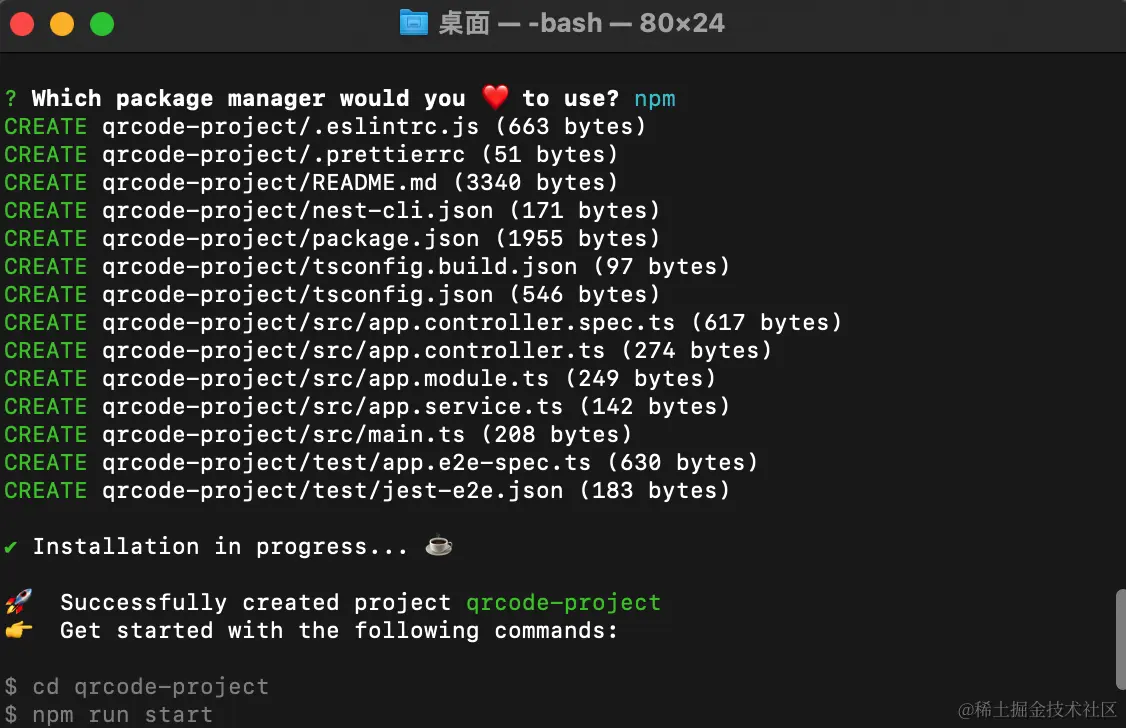Click the red heart emoji

pyautogui.click(x=495, y=98)
